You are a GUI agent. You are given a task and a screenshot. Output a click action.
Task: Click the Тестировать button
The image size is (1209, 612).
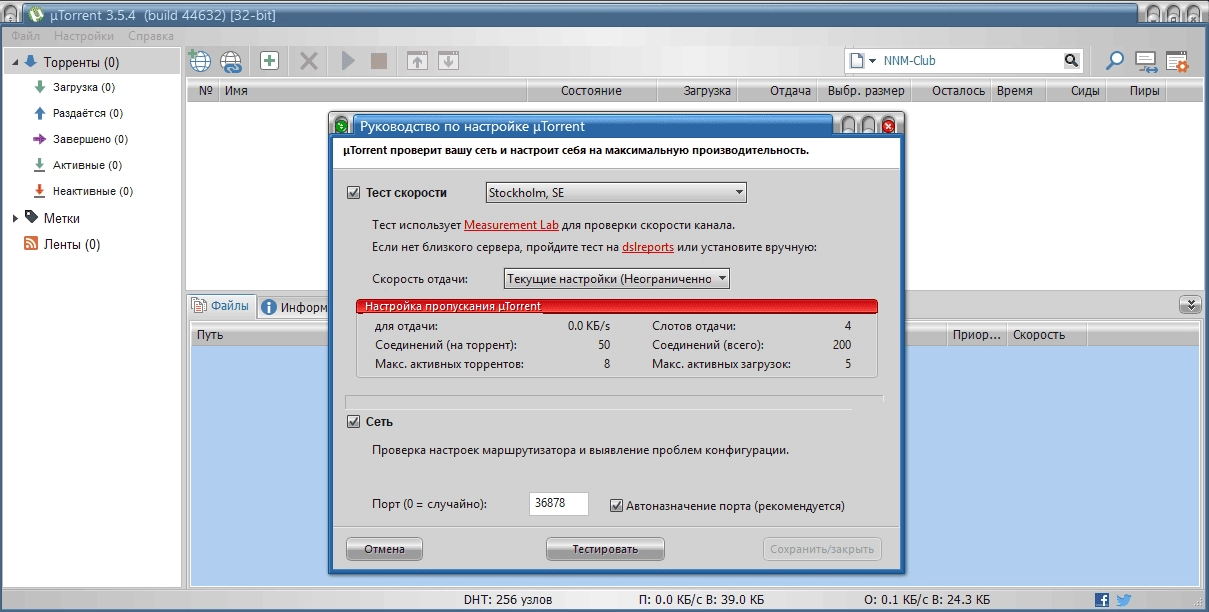point(605,549)
